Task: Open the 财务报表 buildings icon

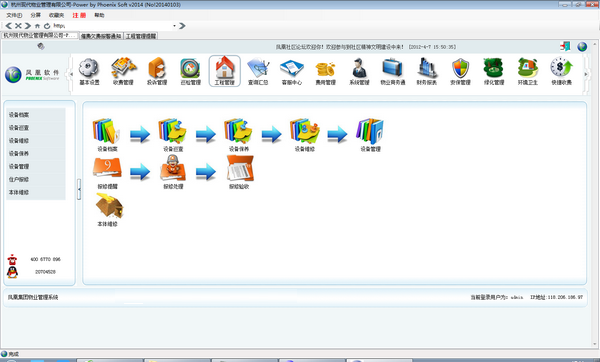Action: [x=426, y=68]
